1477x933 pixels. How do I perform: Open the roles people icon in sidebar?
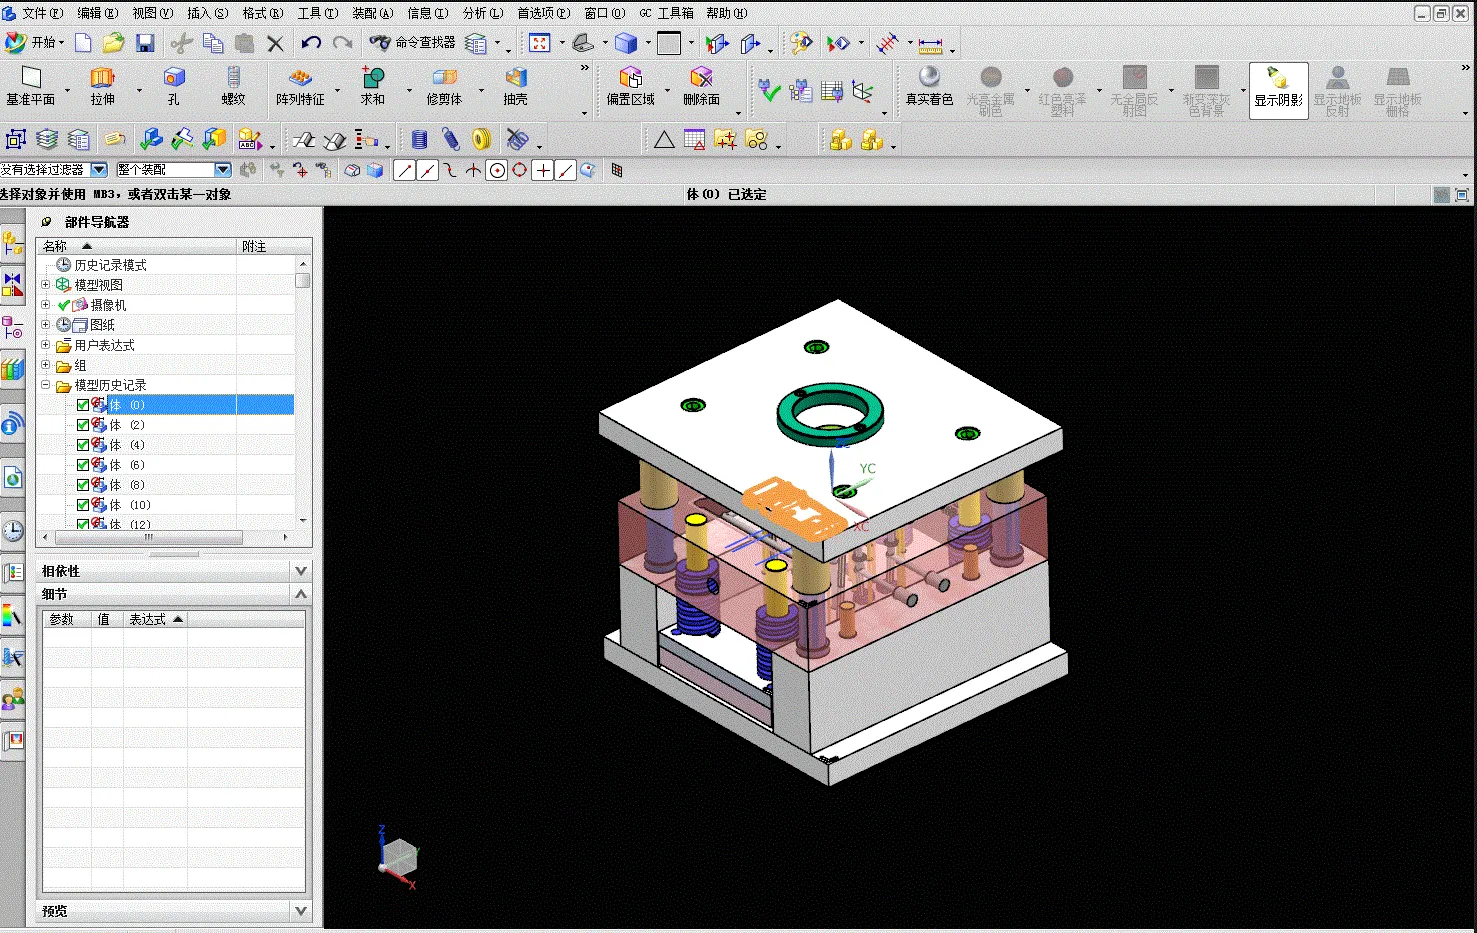[12, 699]
